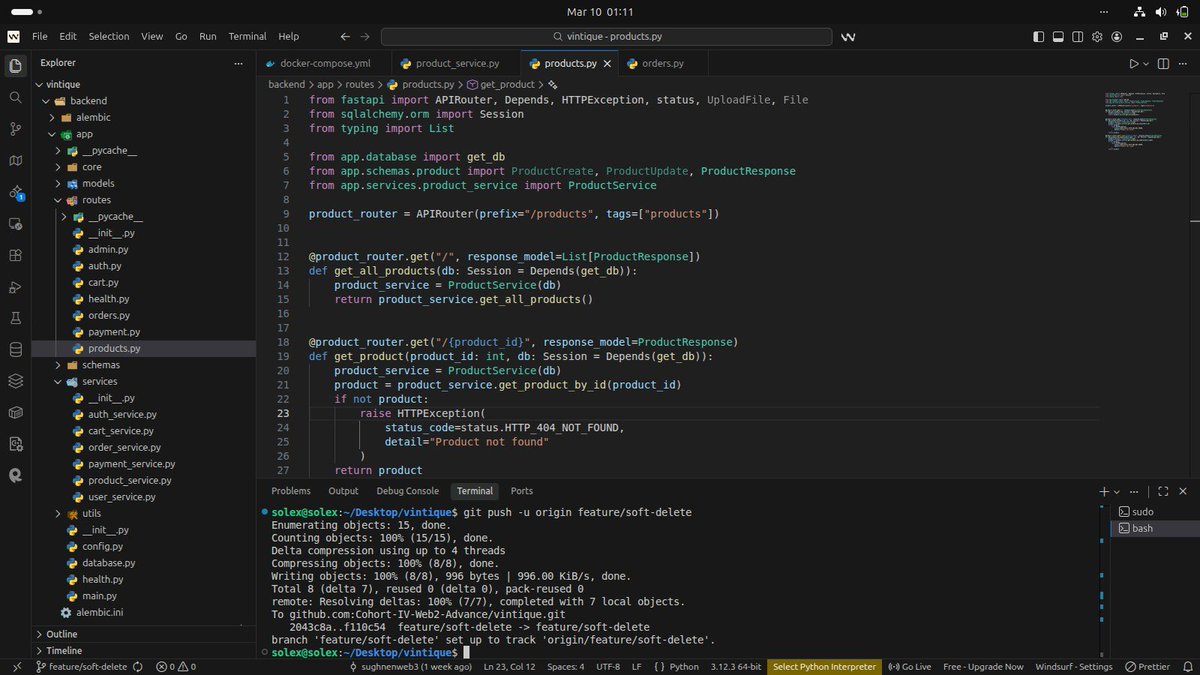1200x675 pixels.
Task: Open the Selection menu
Action: 109,36
